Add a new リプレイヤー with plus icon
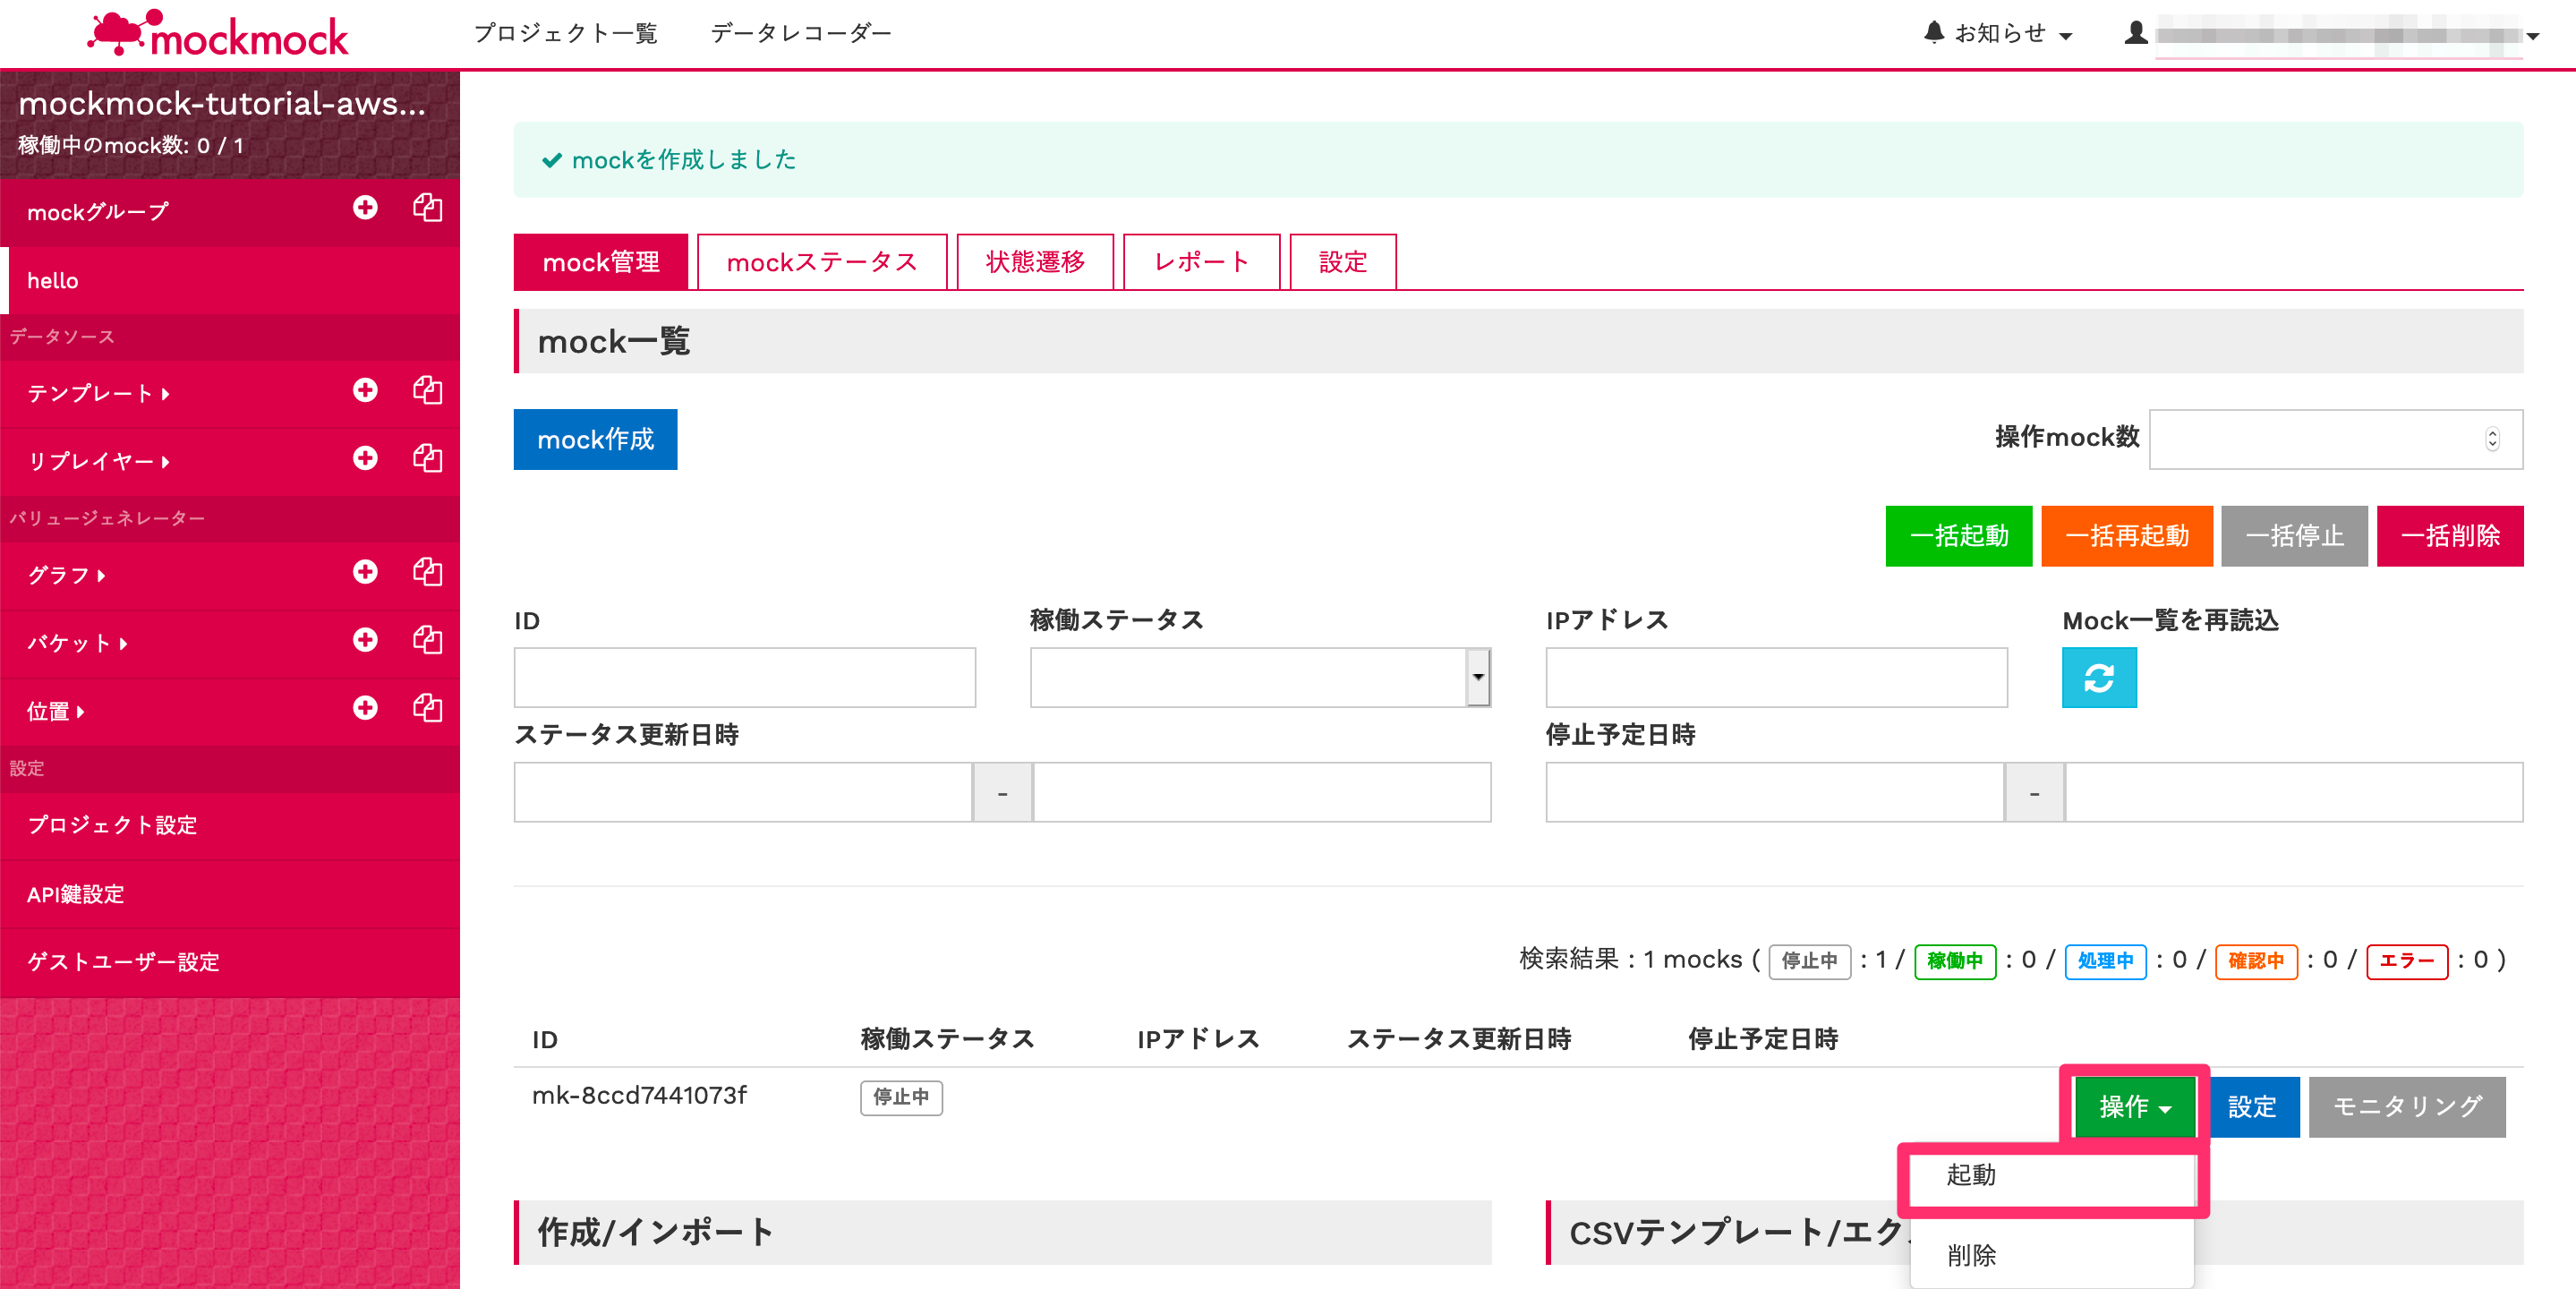Screen dimensions: 2576x1289 [x=365, y=458]
